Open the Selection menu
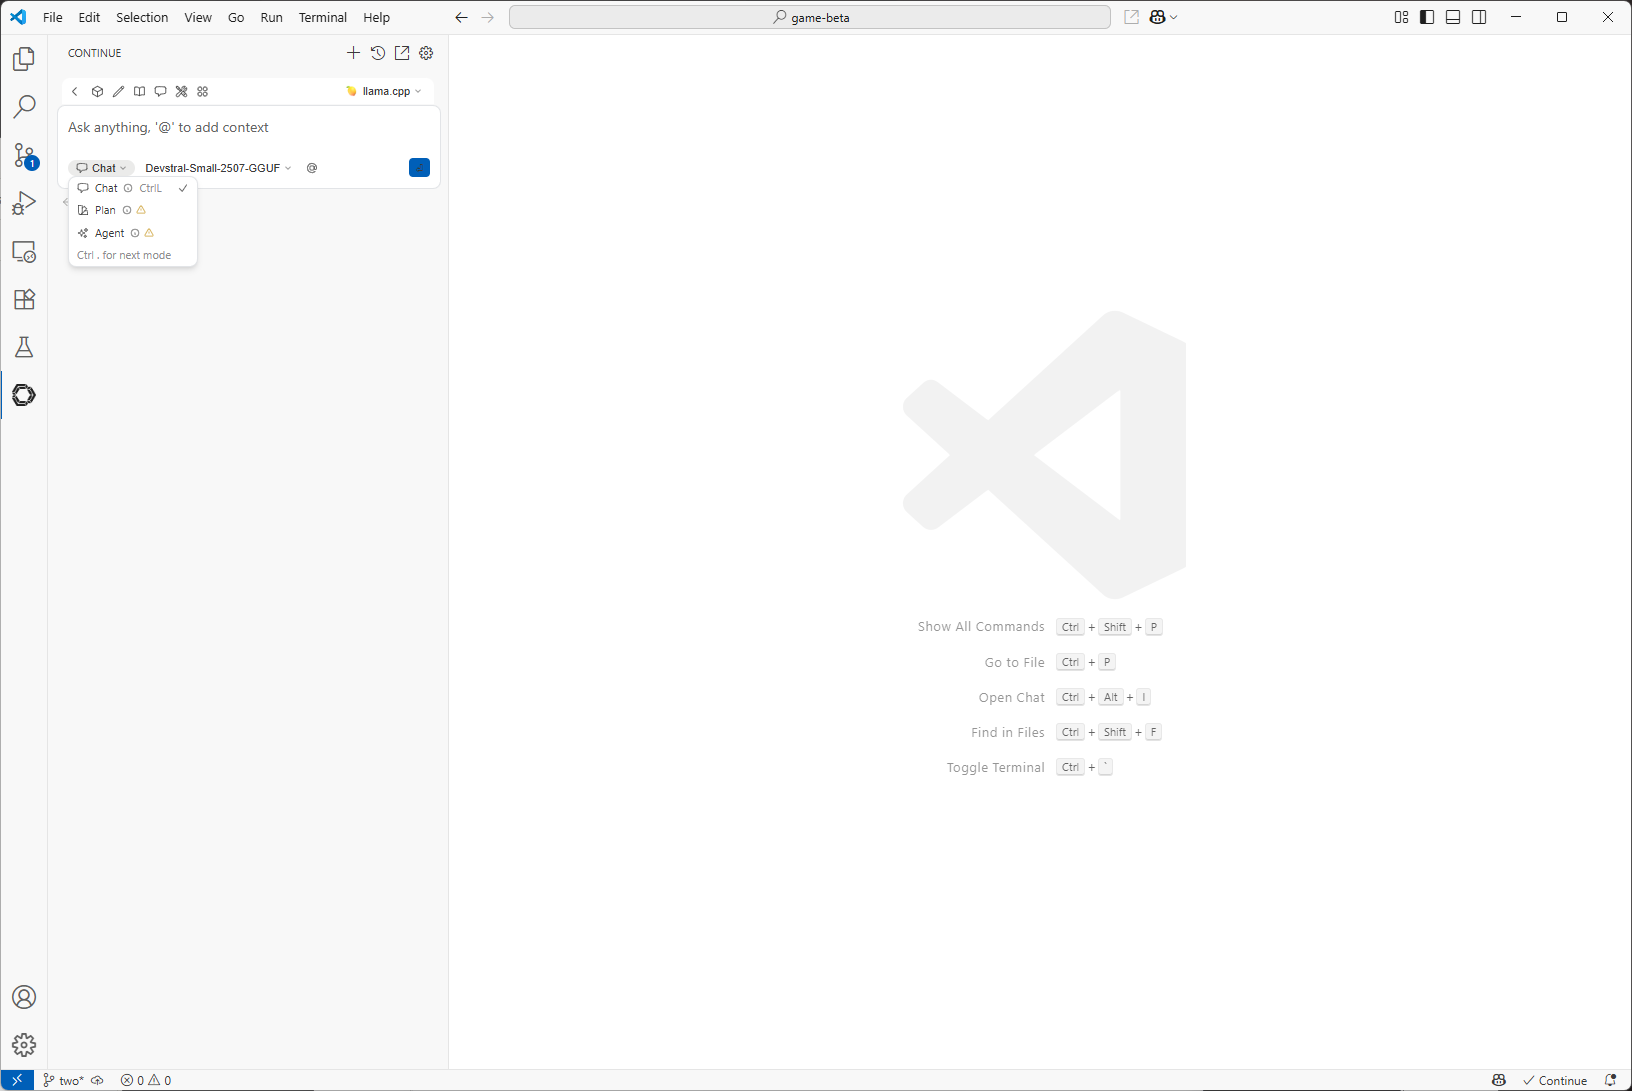Screen dimensions: 1632x1091 142,17
